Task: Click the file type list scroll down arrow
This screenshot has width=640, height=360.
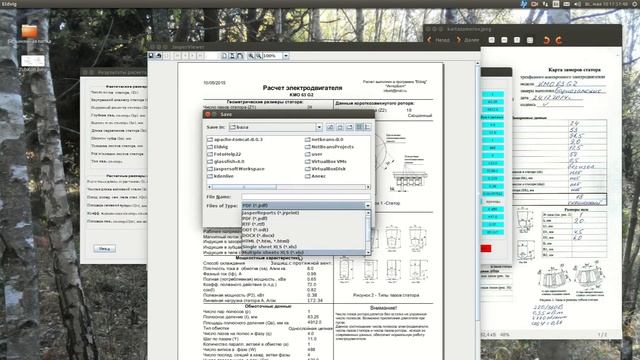Action: coord(368,253)
